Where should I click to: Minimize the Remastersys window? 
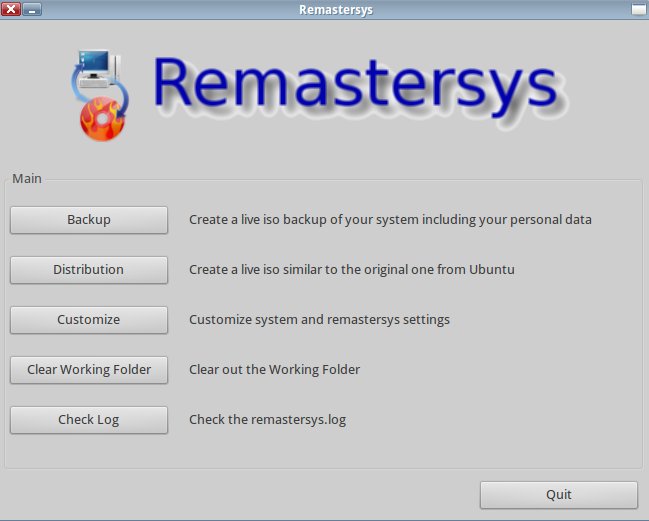(x=32, y=9)
